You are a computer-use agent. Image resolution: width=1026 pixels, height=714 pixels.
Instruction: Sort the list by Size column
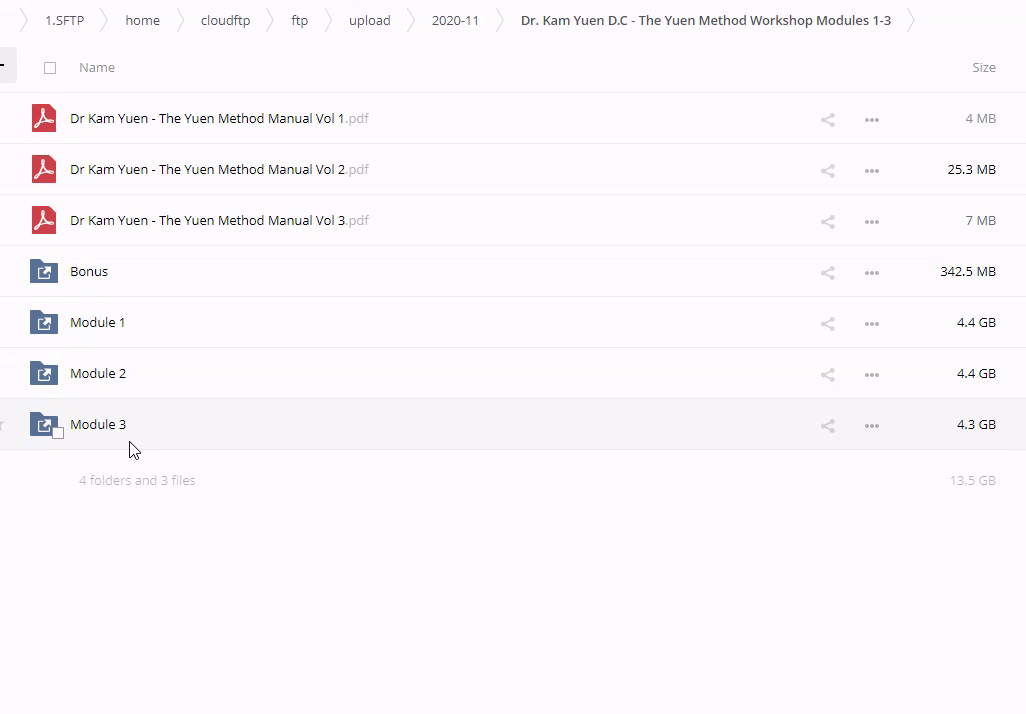coord(983,68)
